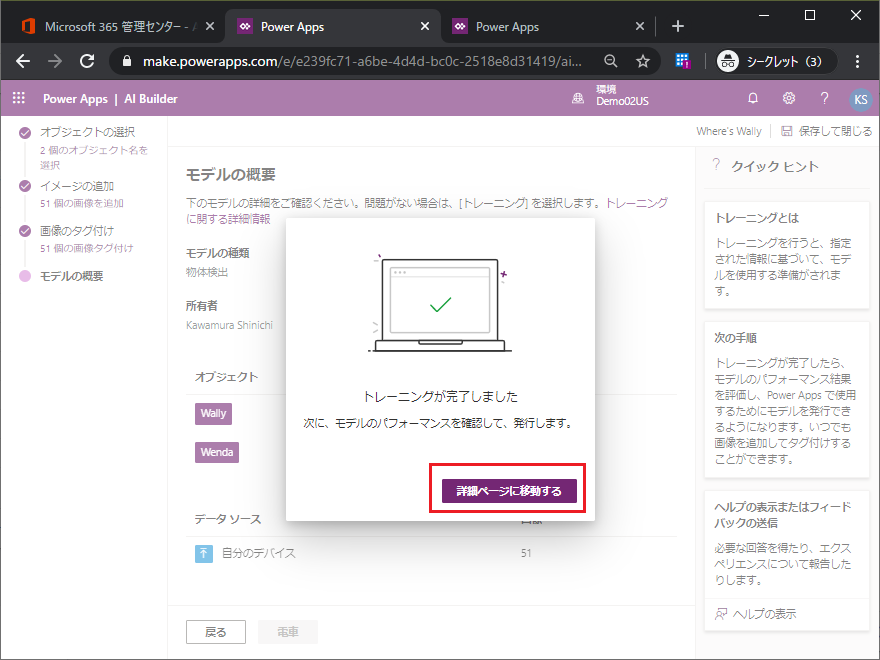Click the ヘルプの表示 feedback icon

pos(721,614)
